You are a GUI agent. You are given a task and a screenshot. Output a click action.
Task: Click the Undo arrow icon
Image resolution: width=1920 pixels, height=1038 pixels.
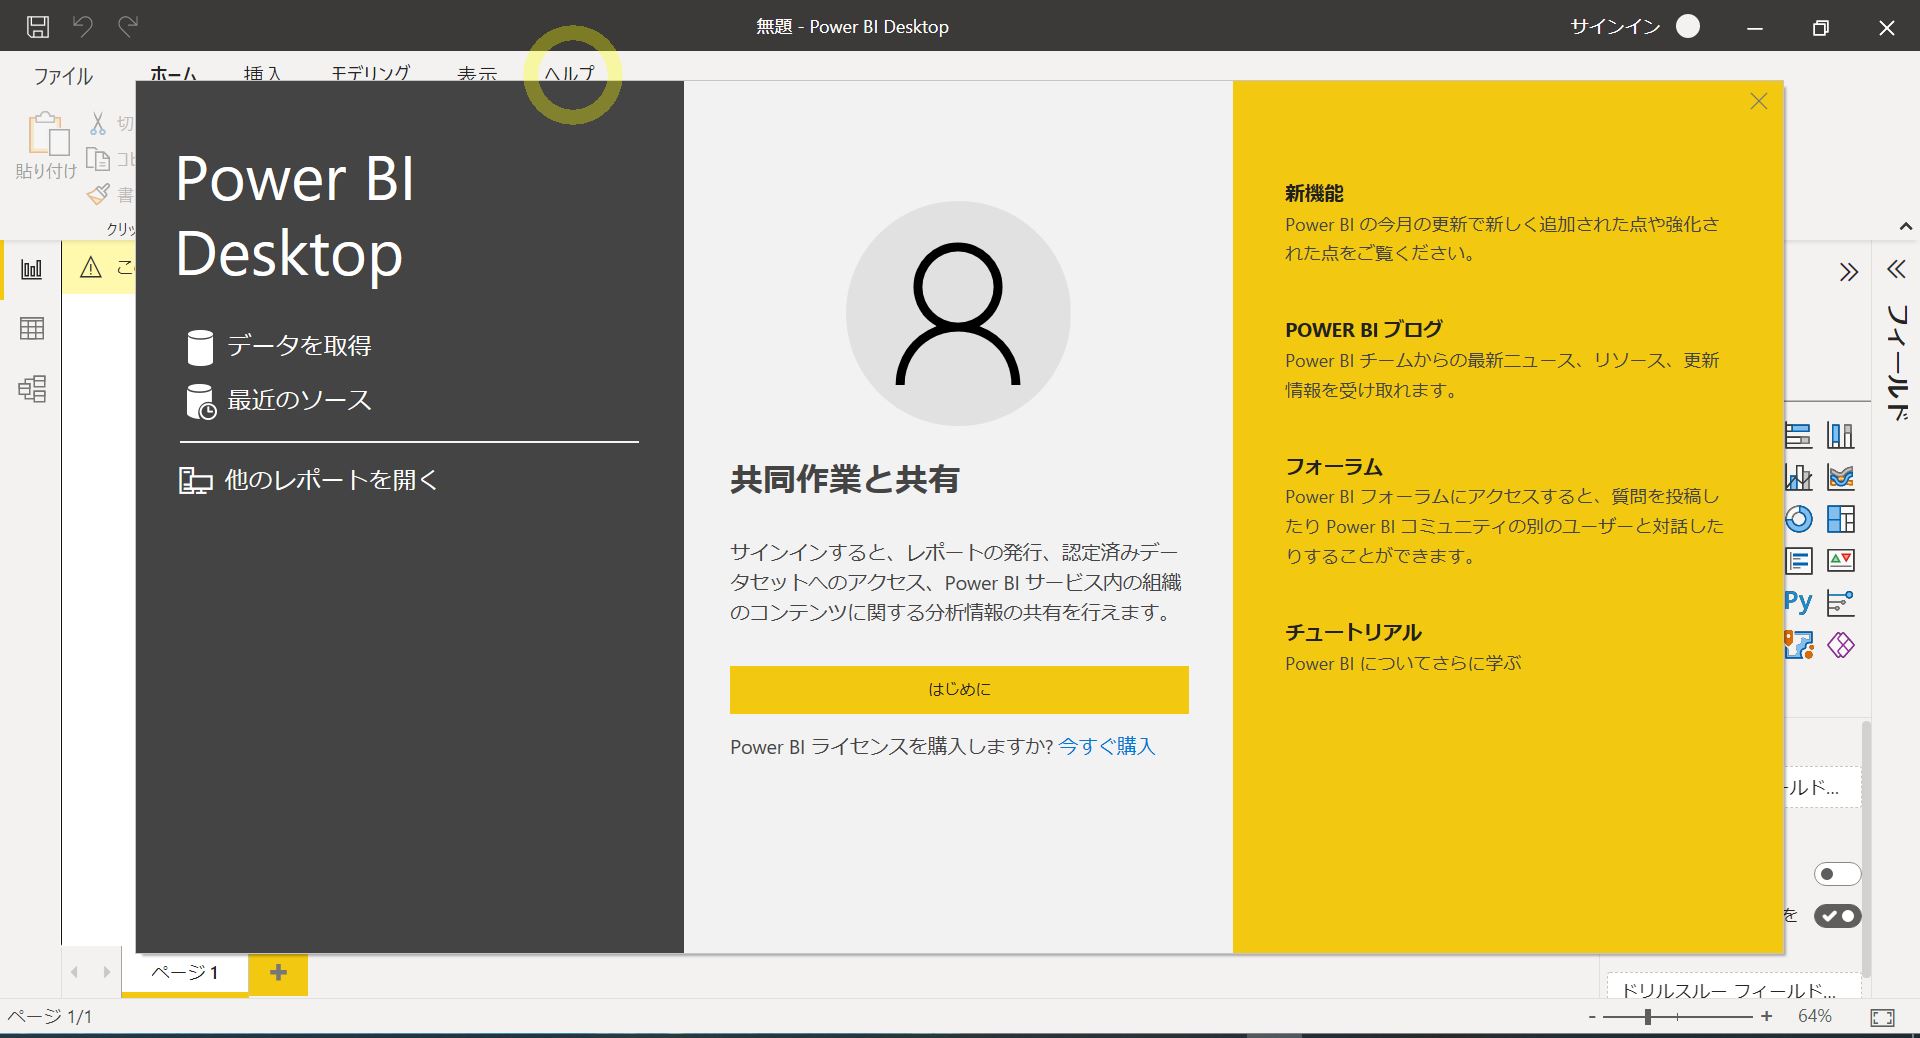click(x=83, y=26)
